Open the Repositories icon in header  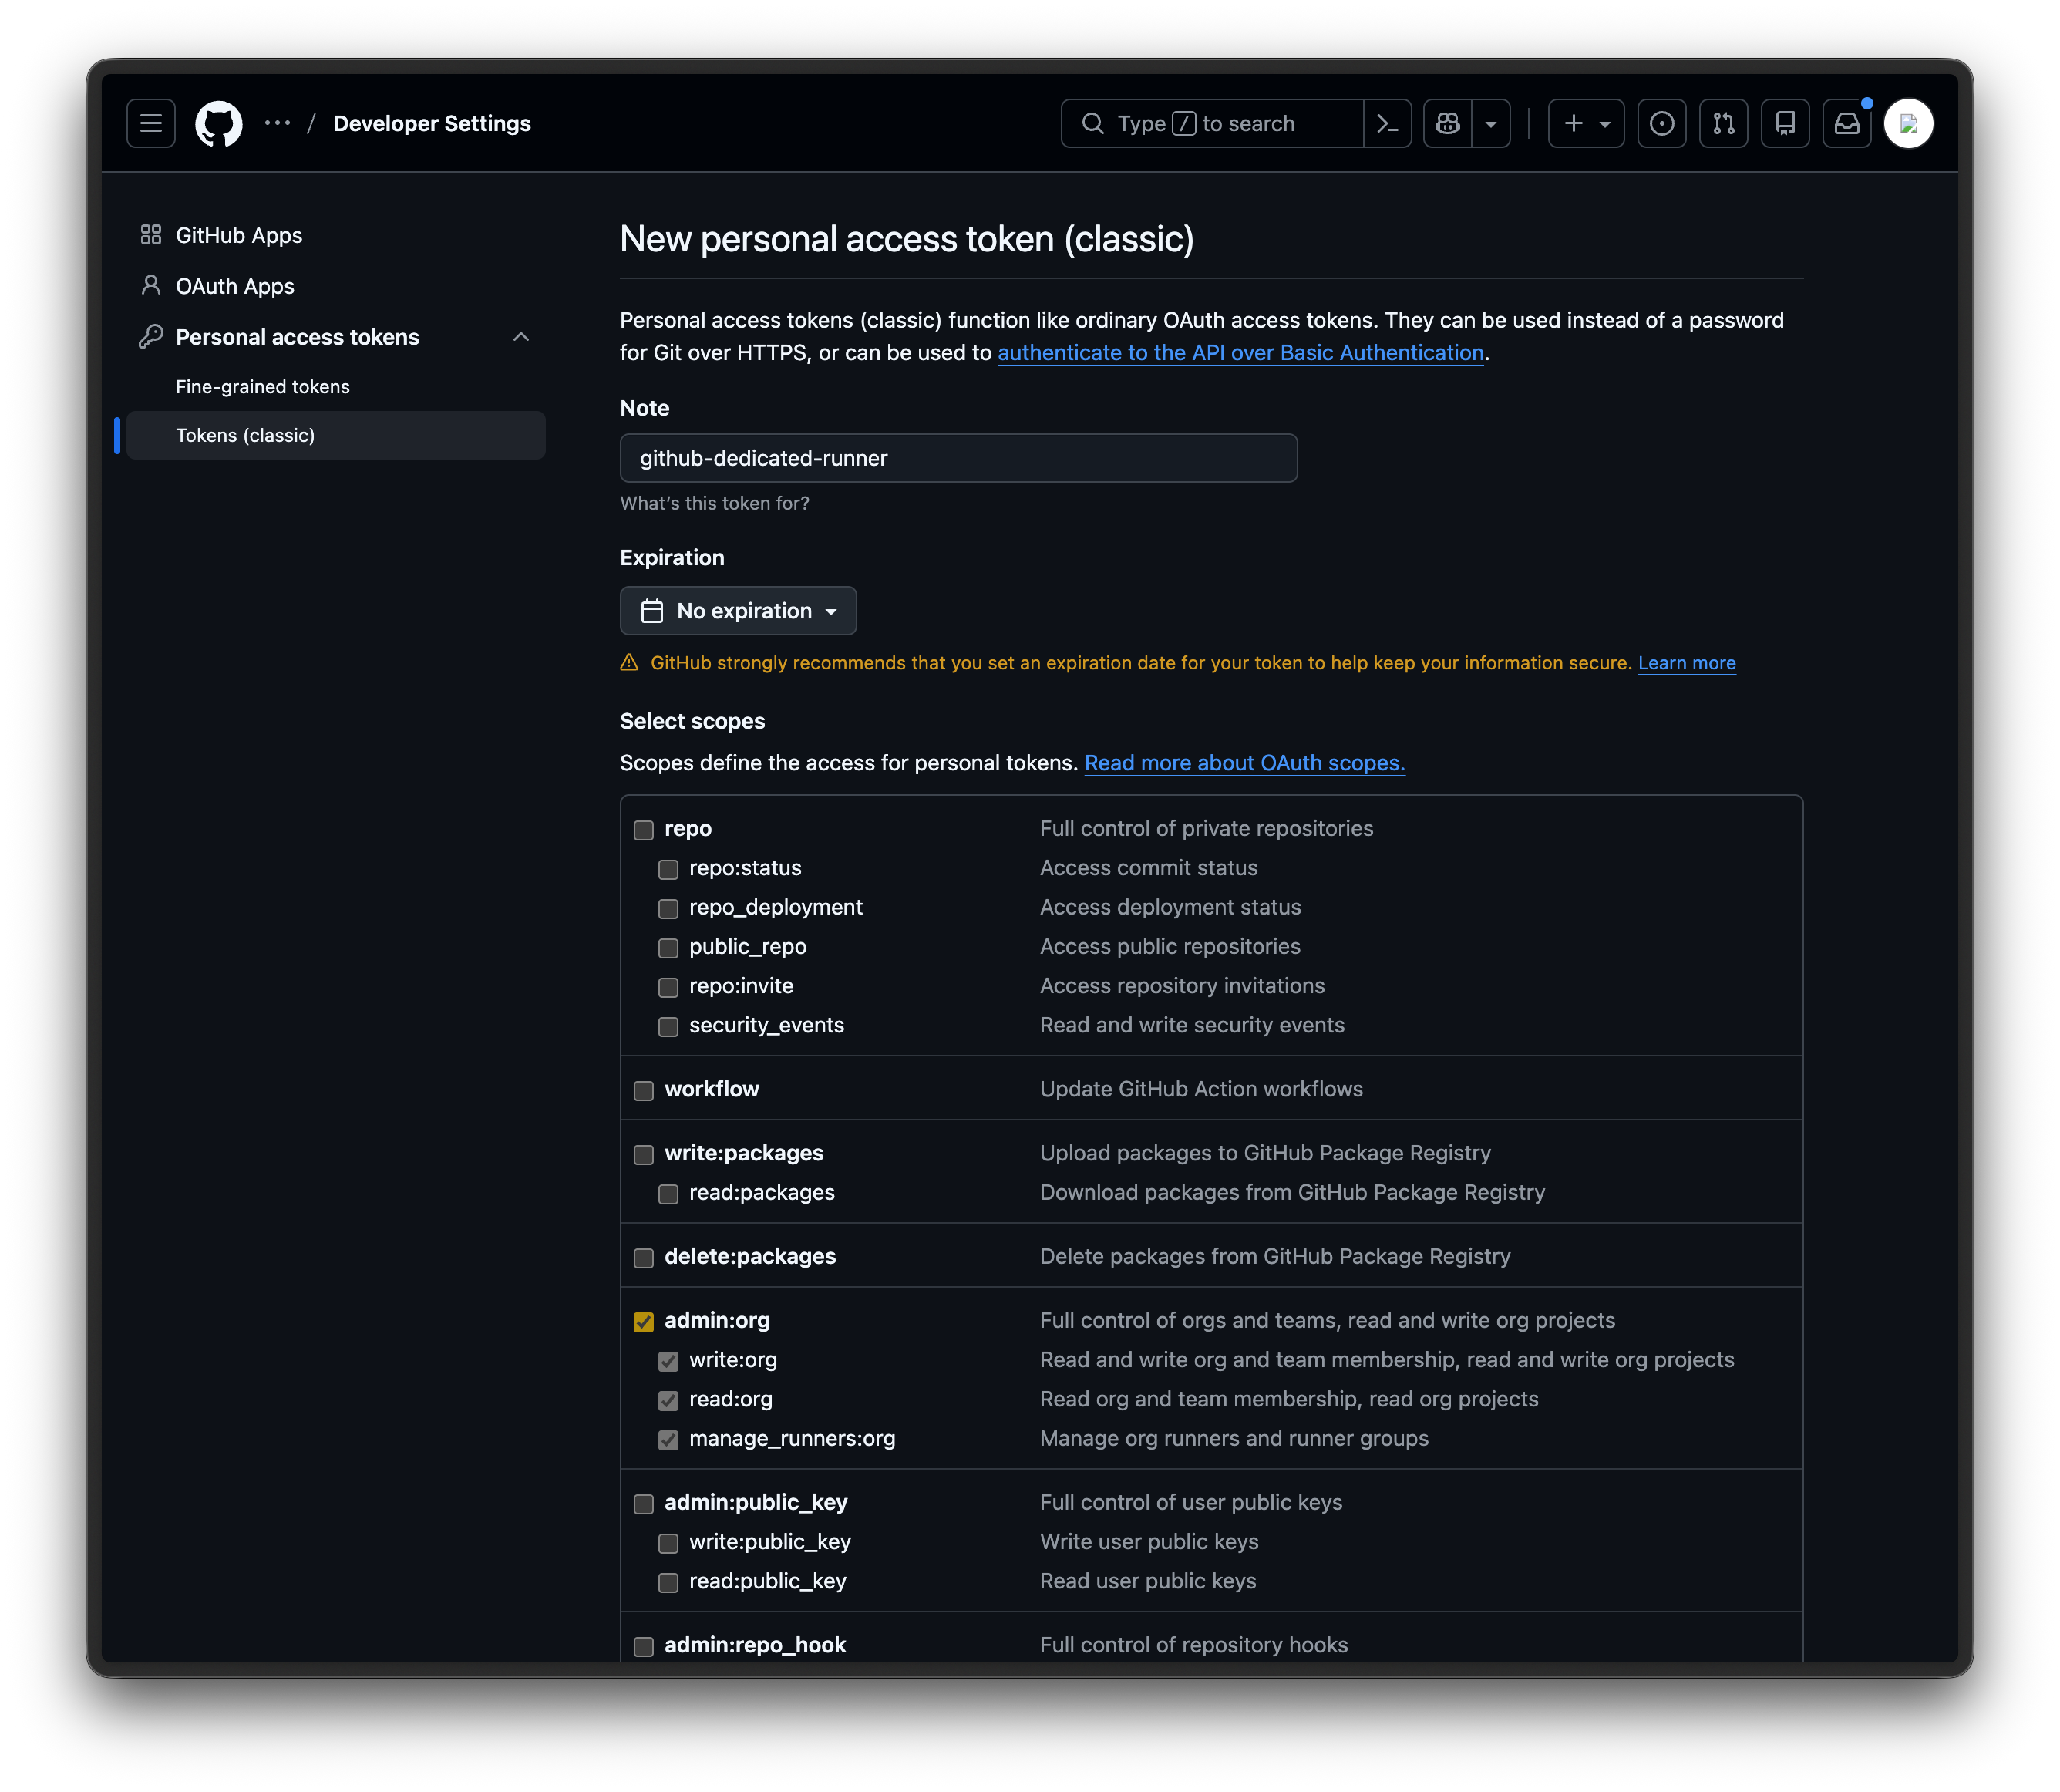(x=1785, y=123)
